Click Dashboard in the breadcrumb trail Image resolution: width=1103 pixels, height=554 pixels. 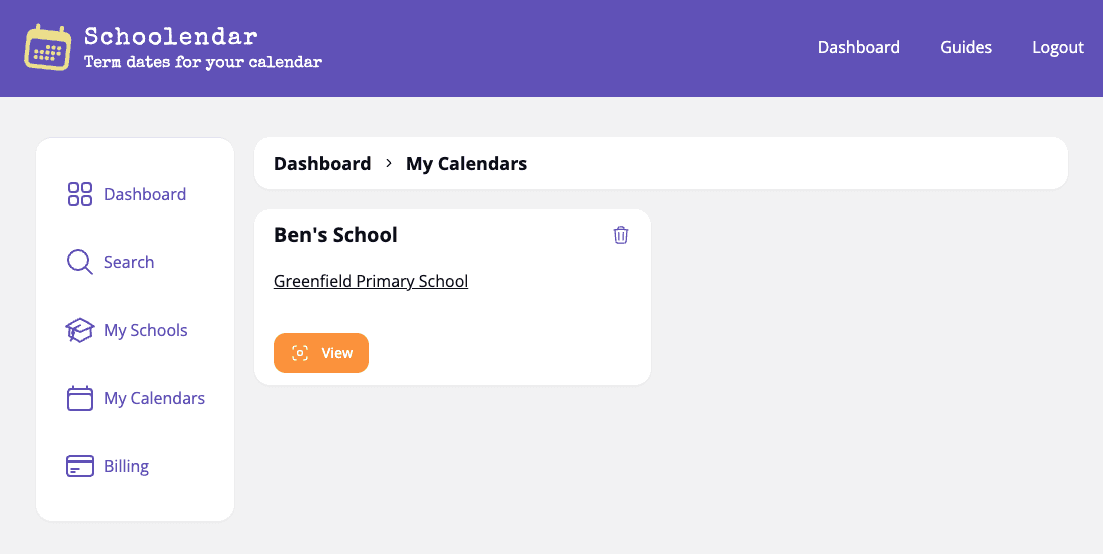pyautogui.click(x=322, y=163)
